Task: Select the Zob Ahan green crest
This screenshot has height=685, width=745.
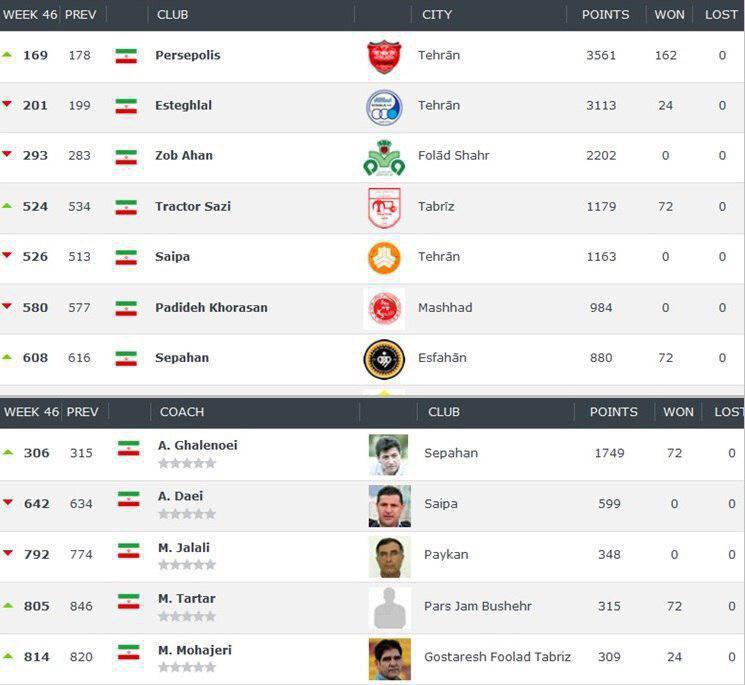Action: pos(384,158)
